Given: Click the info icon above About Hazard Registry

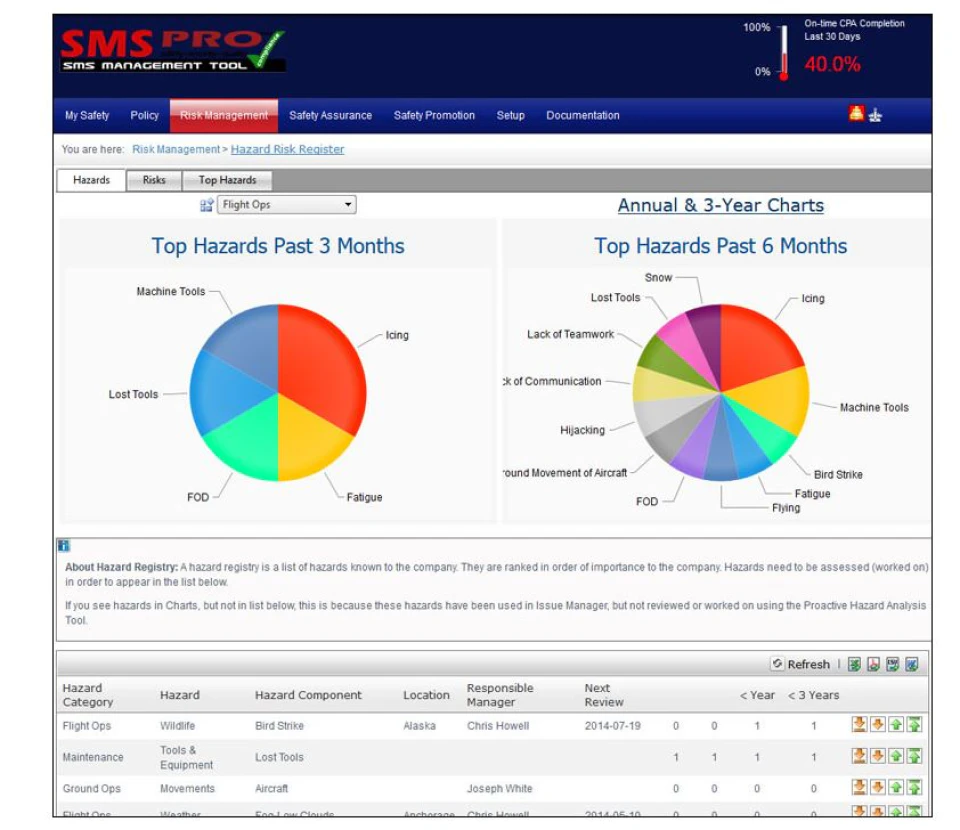Looking at the screenshot, I should [63, 546].
